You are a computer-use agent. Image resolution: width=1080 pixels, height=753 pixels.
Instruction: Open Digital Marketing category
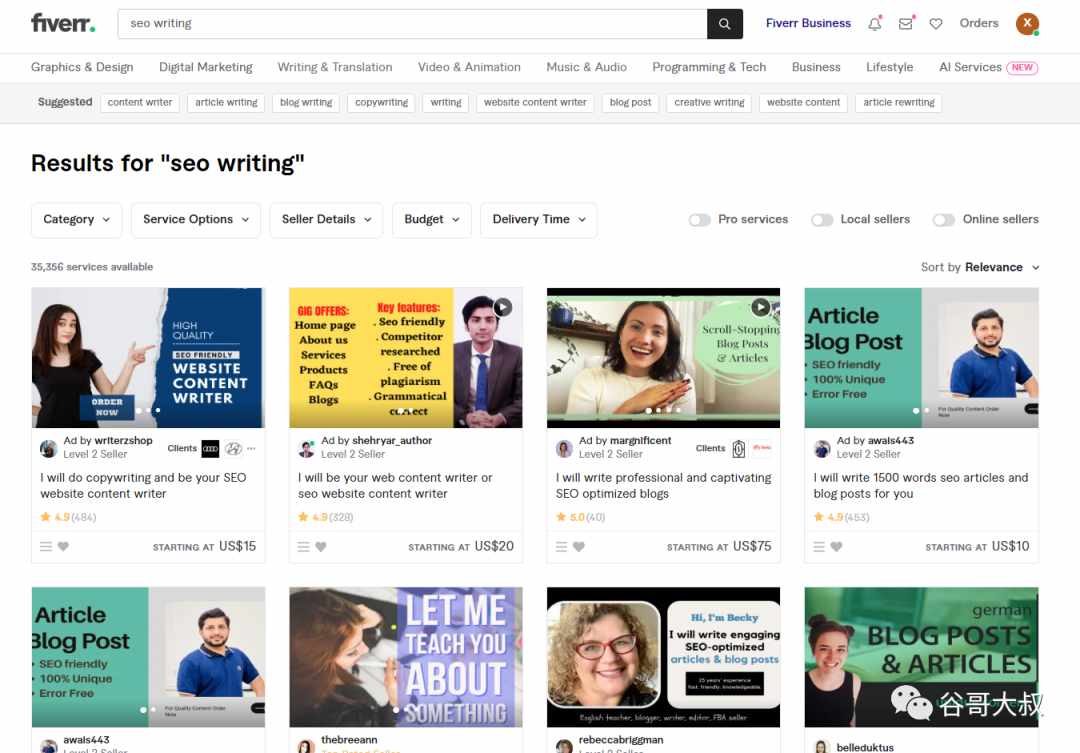click(206, 67)
